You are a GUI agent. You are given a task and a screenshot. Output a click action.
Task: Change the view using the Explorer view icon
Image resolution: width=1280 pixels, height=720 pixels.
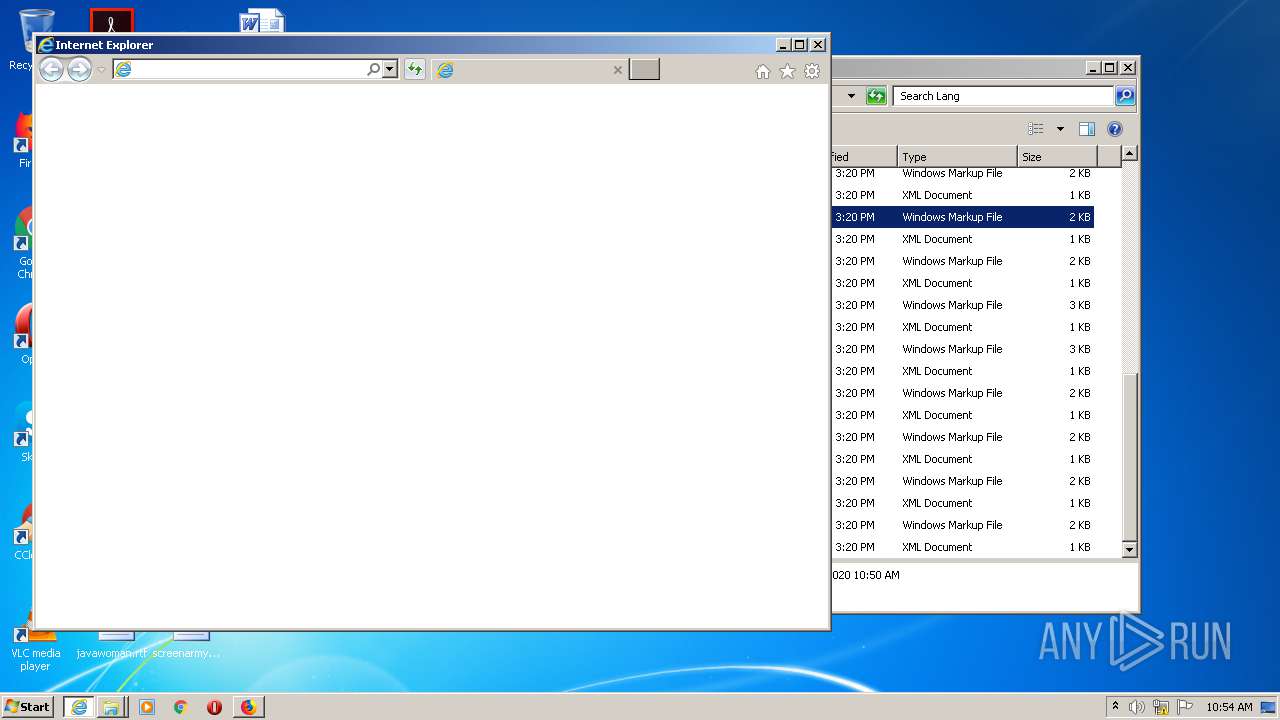[x=1036, y=129]
